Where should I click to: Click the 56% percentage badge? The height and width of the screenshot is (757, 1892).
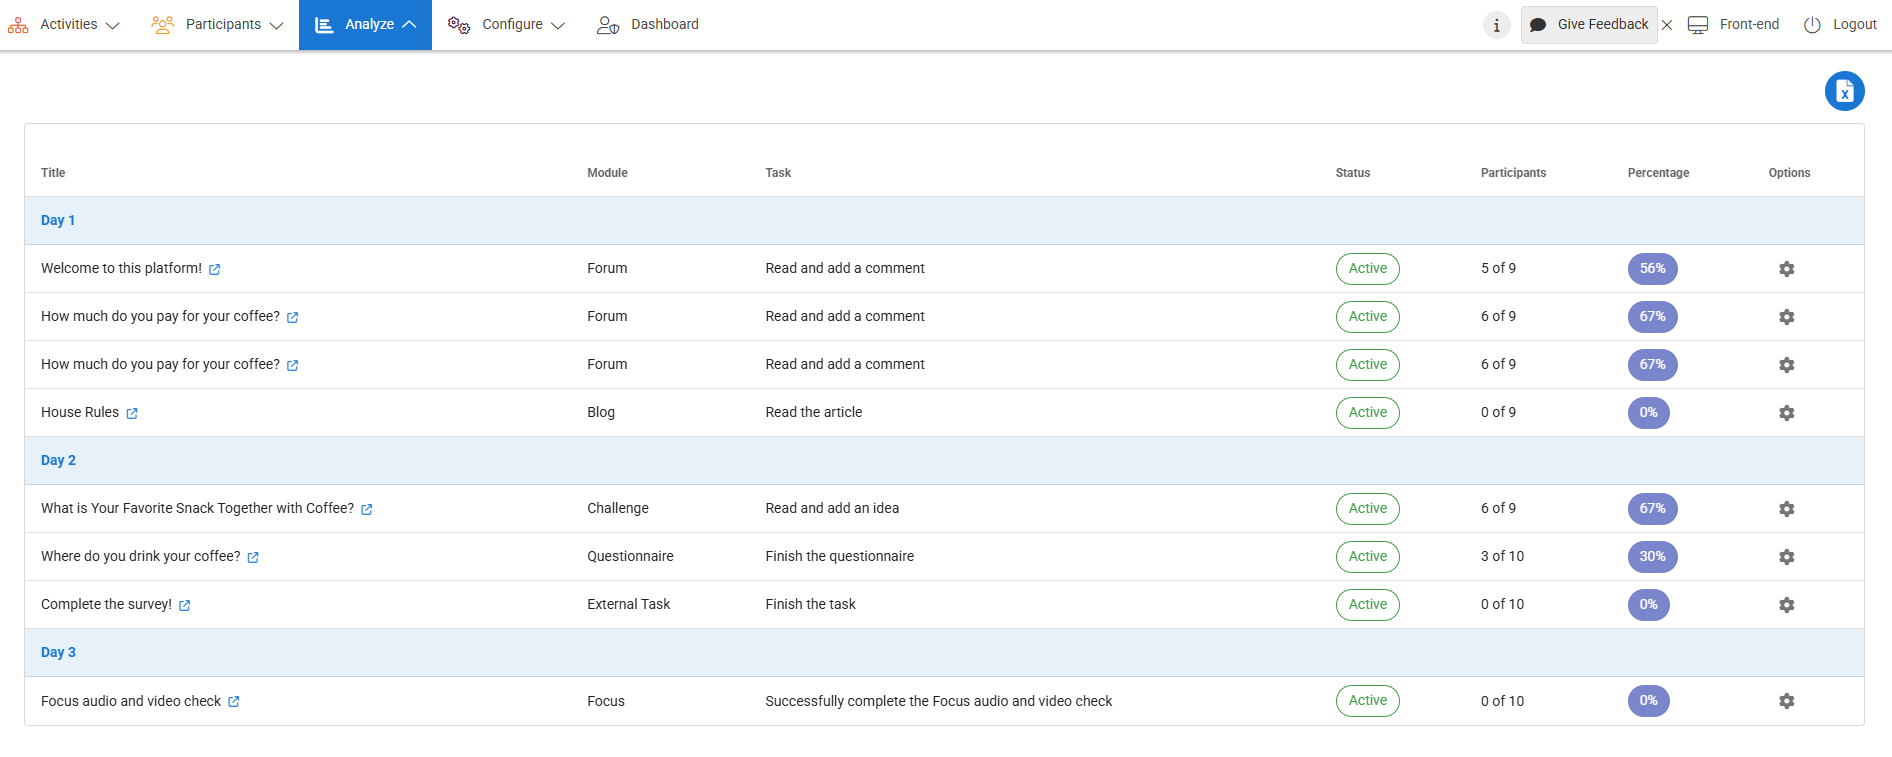click(x=1652, y=269)
